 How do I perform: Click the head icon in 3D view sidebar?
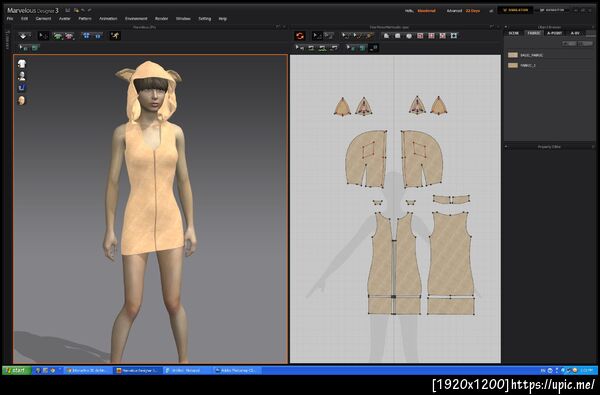pos(22,100)
